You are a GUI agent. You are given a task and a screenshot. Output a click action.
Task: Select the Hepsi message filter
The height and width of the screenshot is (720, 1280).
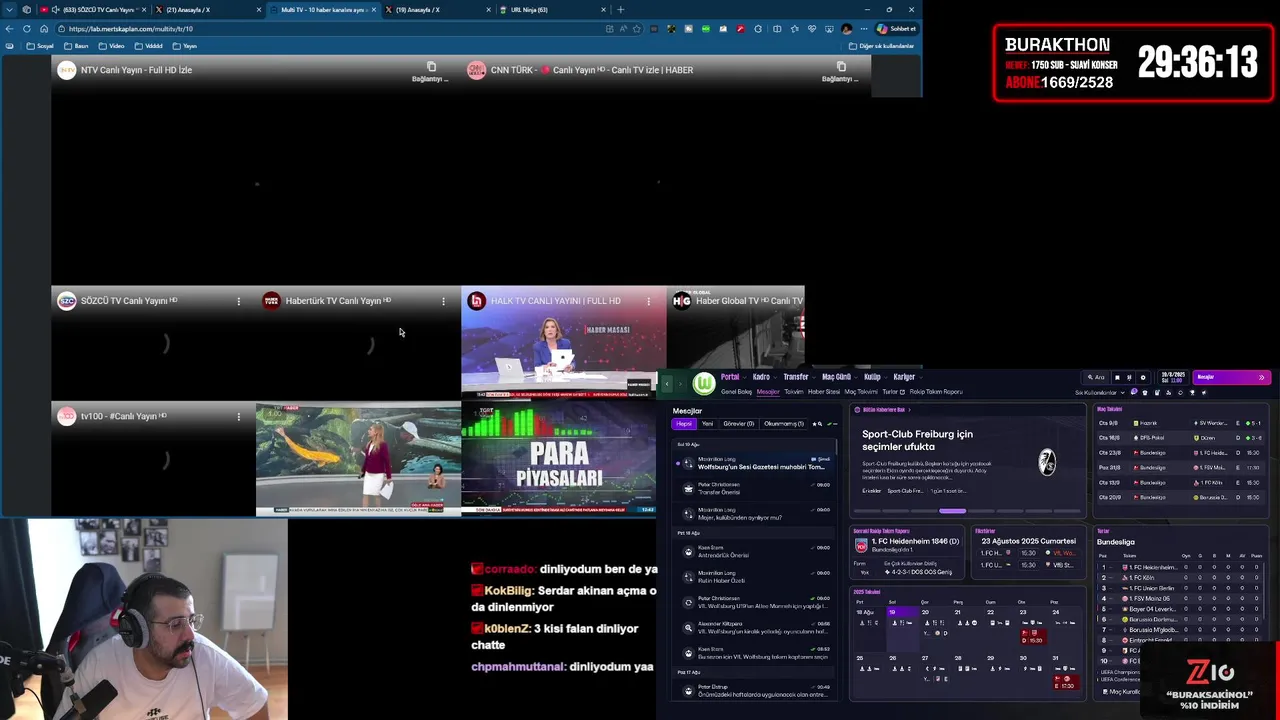pyautogui.click(x=684, y=424)
